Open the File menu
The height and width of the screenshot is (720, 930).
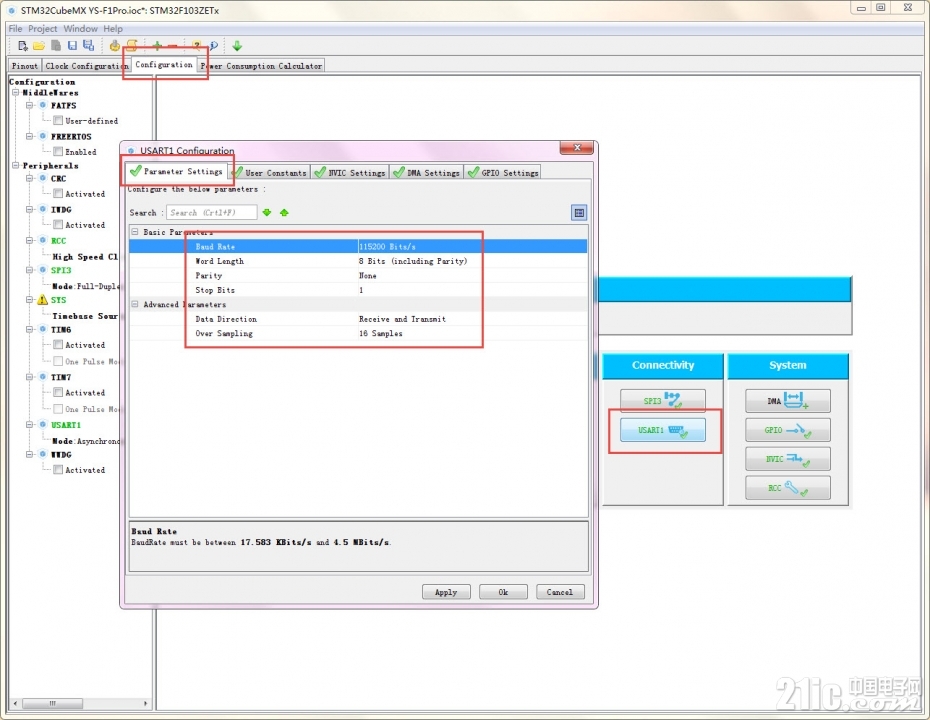tap(15, 28)
